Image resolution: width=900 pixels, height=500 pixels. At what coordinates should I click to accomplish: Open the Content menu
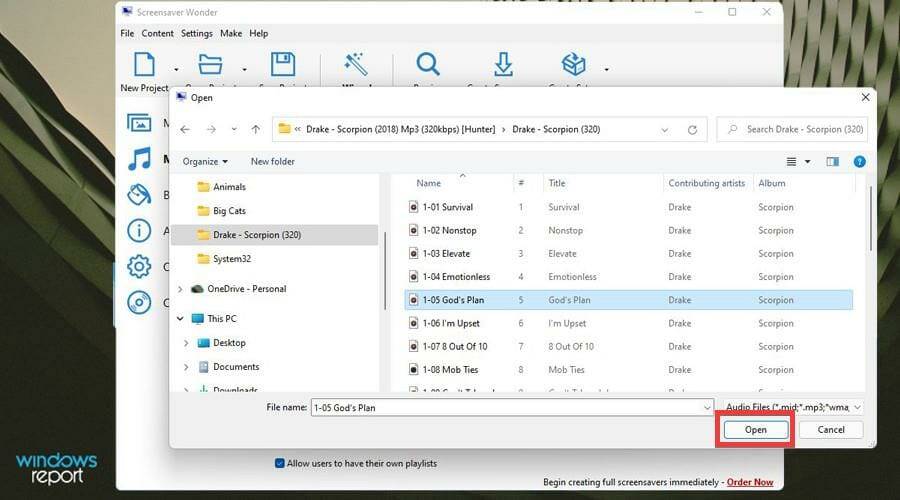point(157,33)
